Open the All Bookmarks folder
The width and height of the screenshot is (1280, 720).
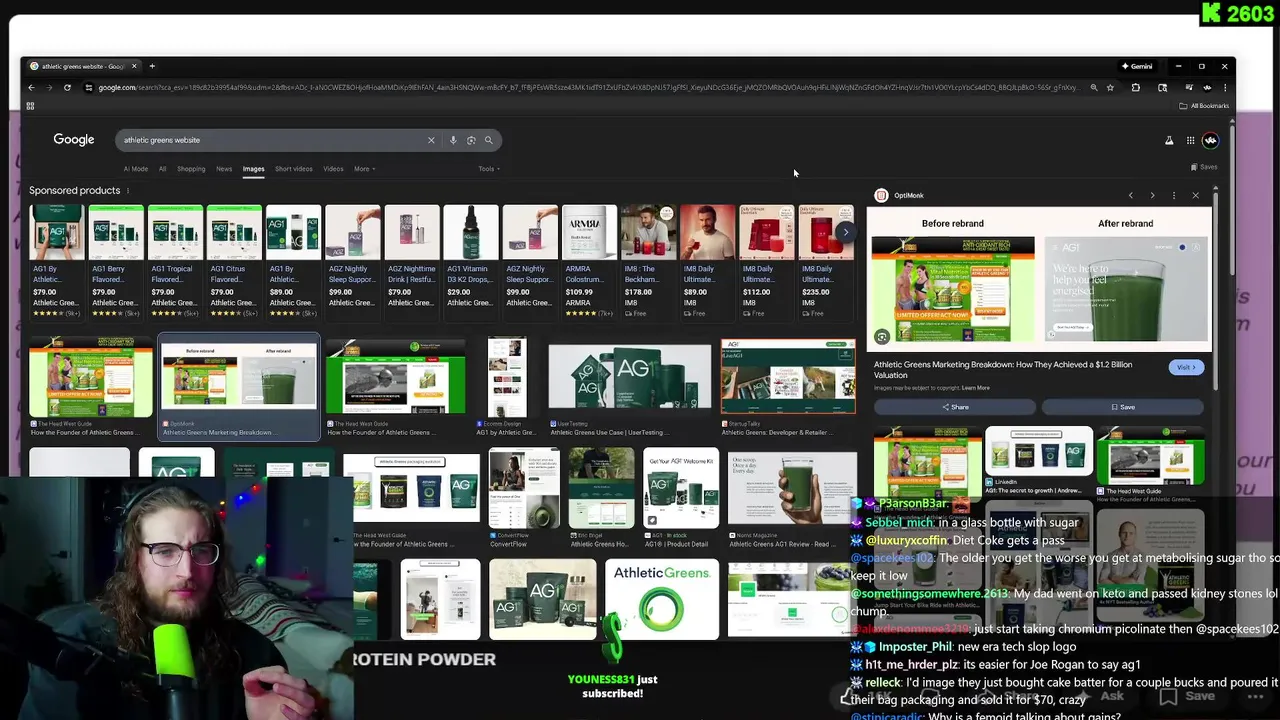tap(1205, 106)
